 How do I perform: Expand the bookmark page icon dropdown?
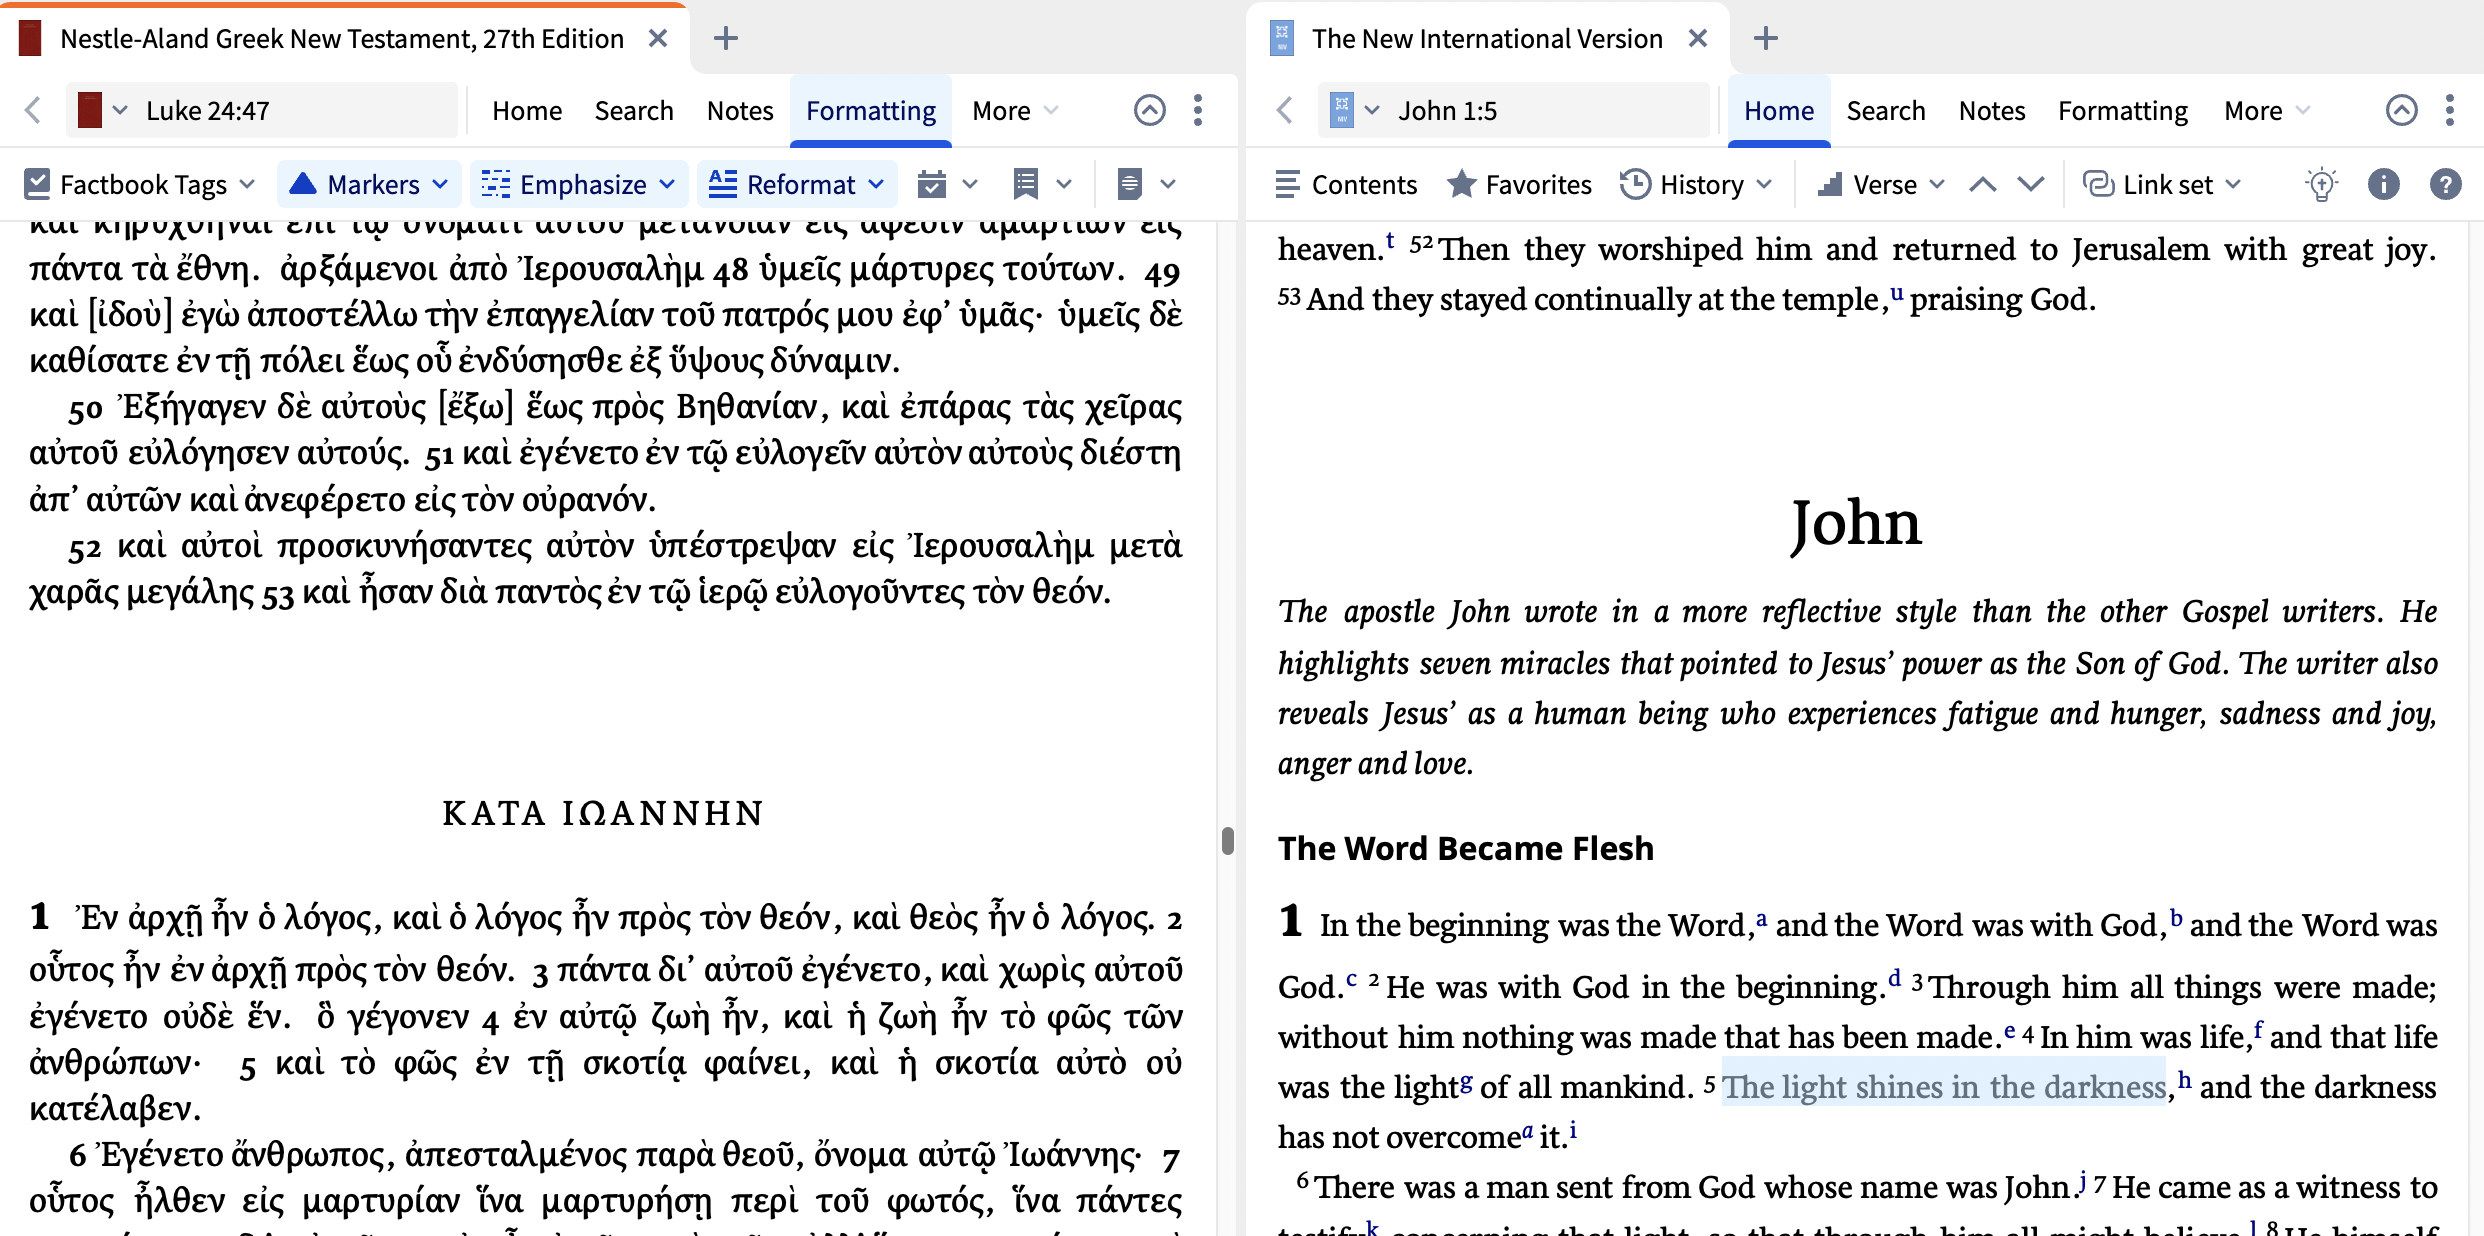1064,184
